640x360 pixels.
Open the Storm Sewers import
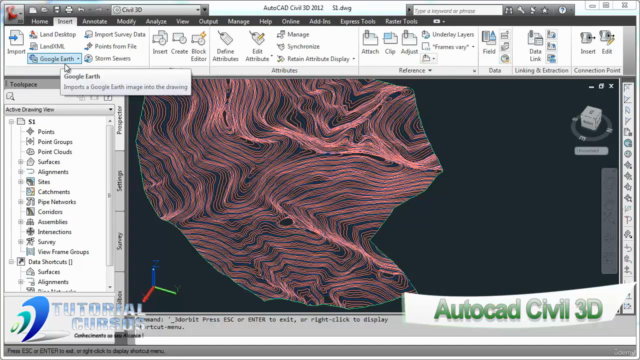[x=108, y=58]
